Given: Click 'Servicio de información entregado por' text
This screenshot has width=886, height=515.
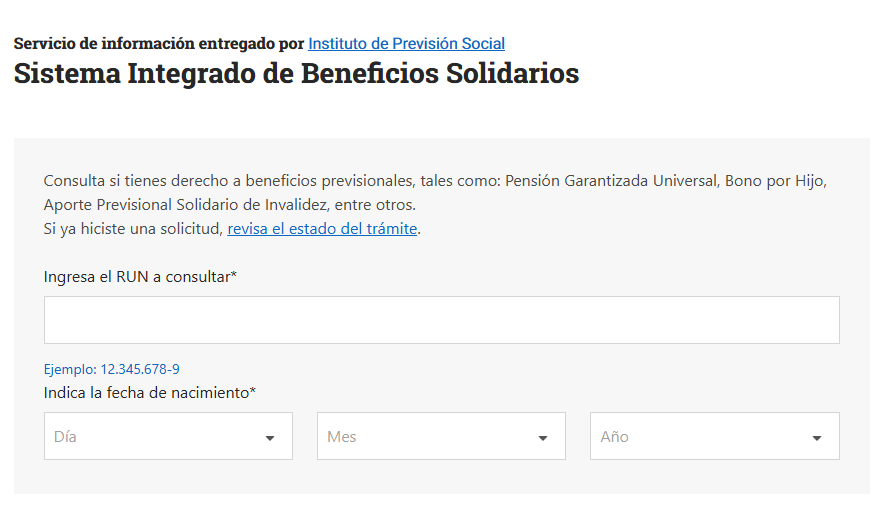Looking at the screenshot, I should pyautogui.click(x=159, y=44).
